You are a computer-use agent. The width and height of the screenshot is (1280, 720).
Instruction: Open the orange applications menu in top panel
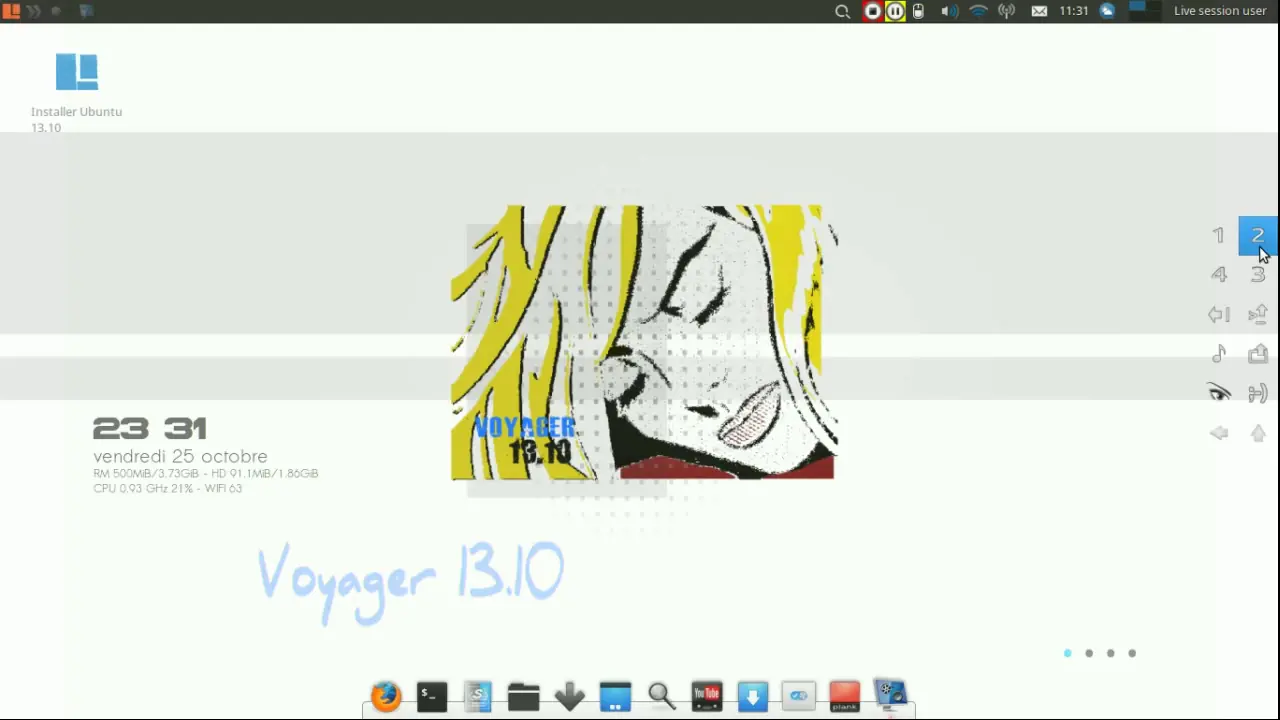pyautogui.click(x=11, y=11)
